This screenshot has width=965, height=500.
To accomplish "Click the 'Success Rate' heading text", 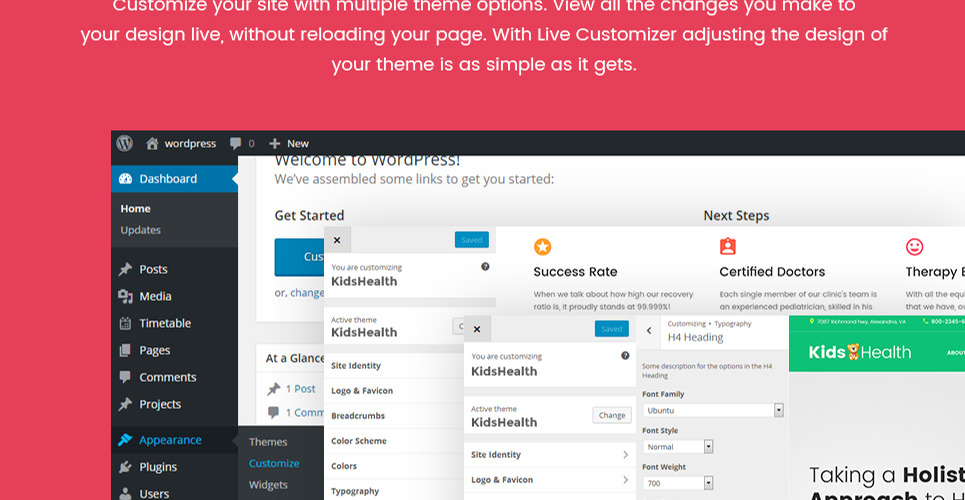I will (x=575, y=272).
